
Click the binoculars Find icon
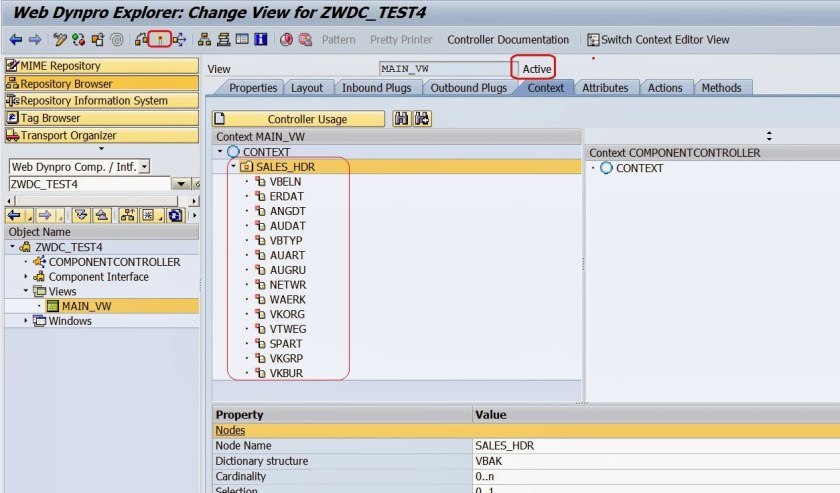pyautogui.click(x=401, y=119)
